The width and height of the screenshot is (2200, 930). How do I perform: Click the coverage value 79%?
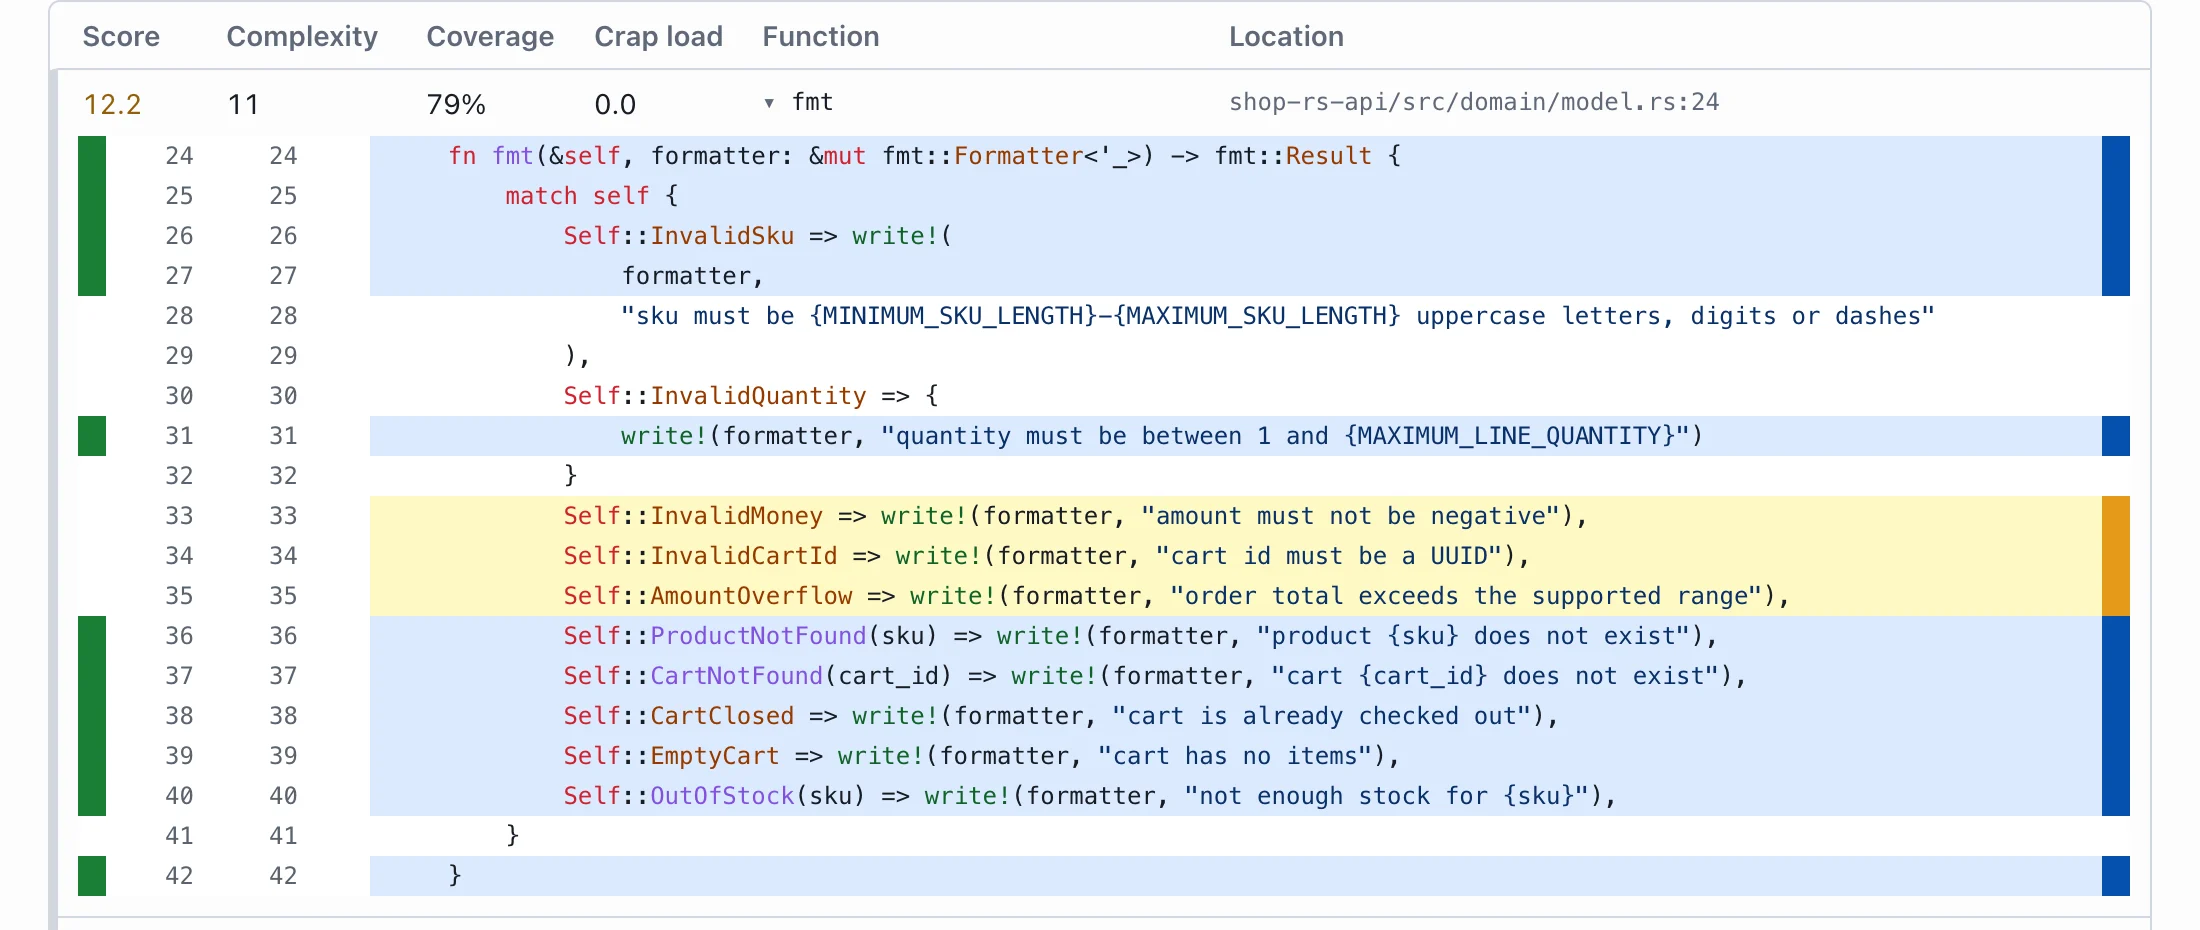pyautogui.click(x=456, y=104)
